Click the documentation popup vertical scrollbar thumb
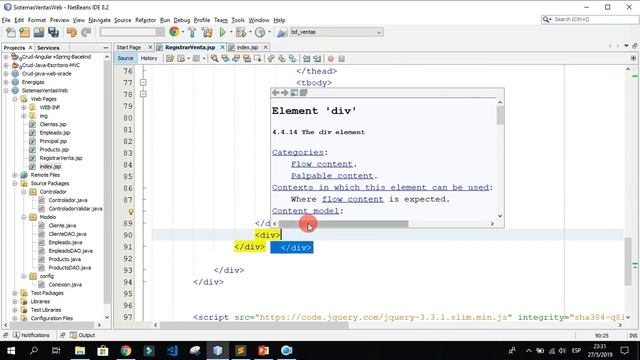640x360 pixels. point(500,116)
